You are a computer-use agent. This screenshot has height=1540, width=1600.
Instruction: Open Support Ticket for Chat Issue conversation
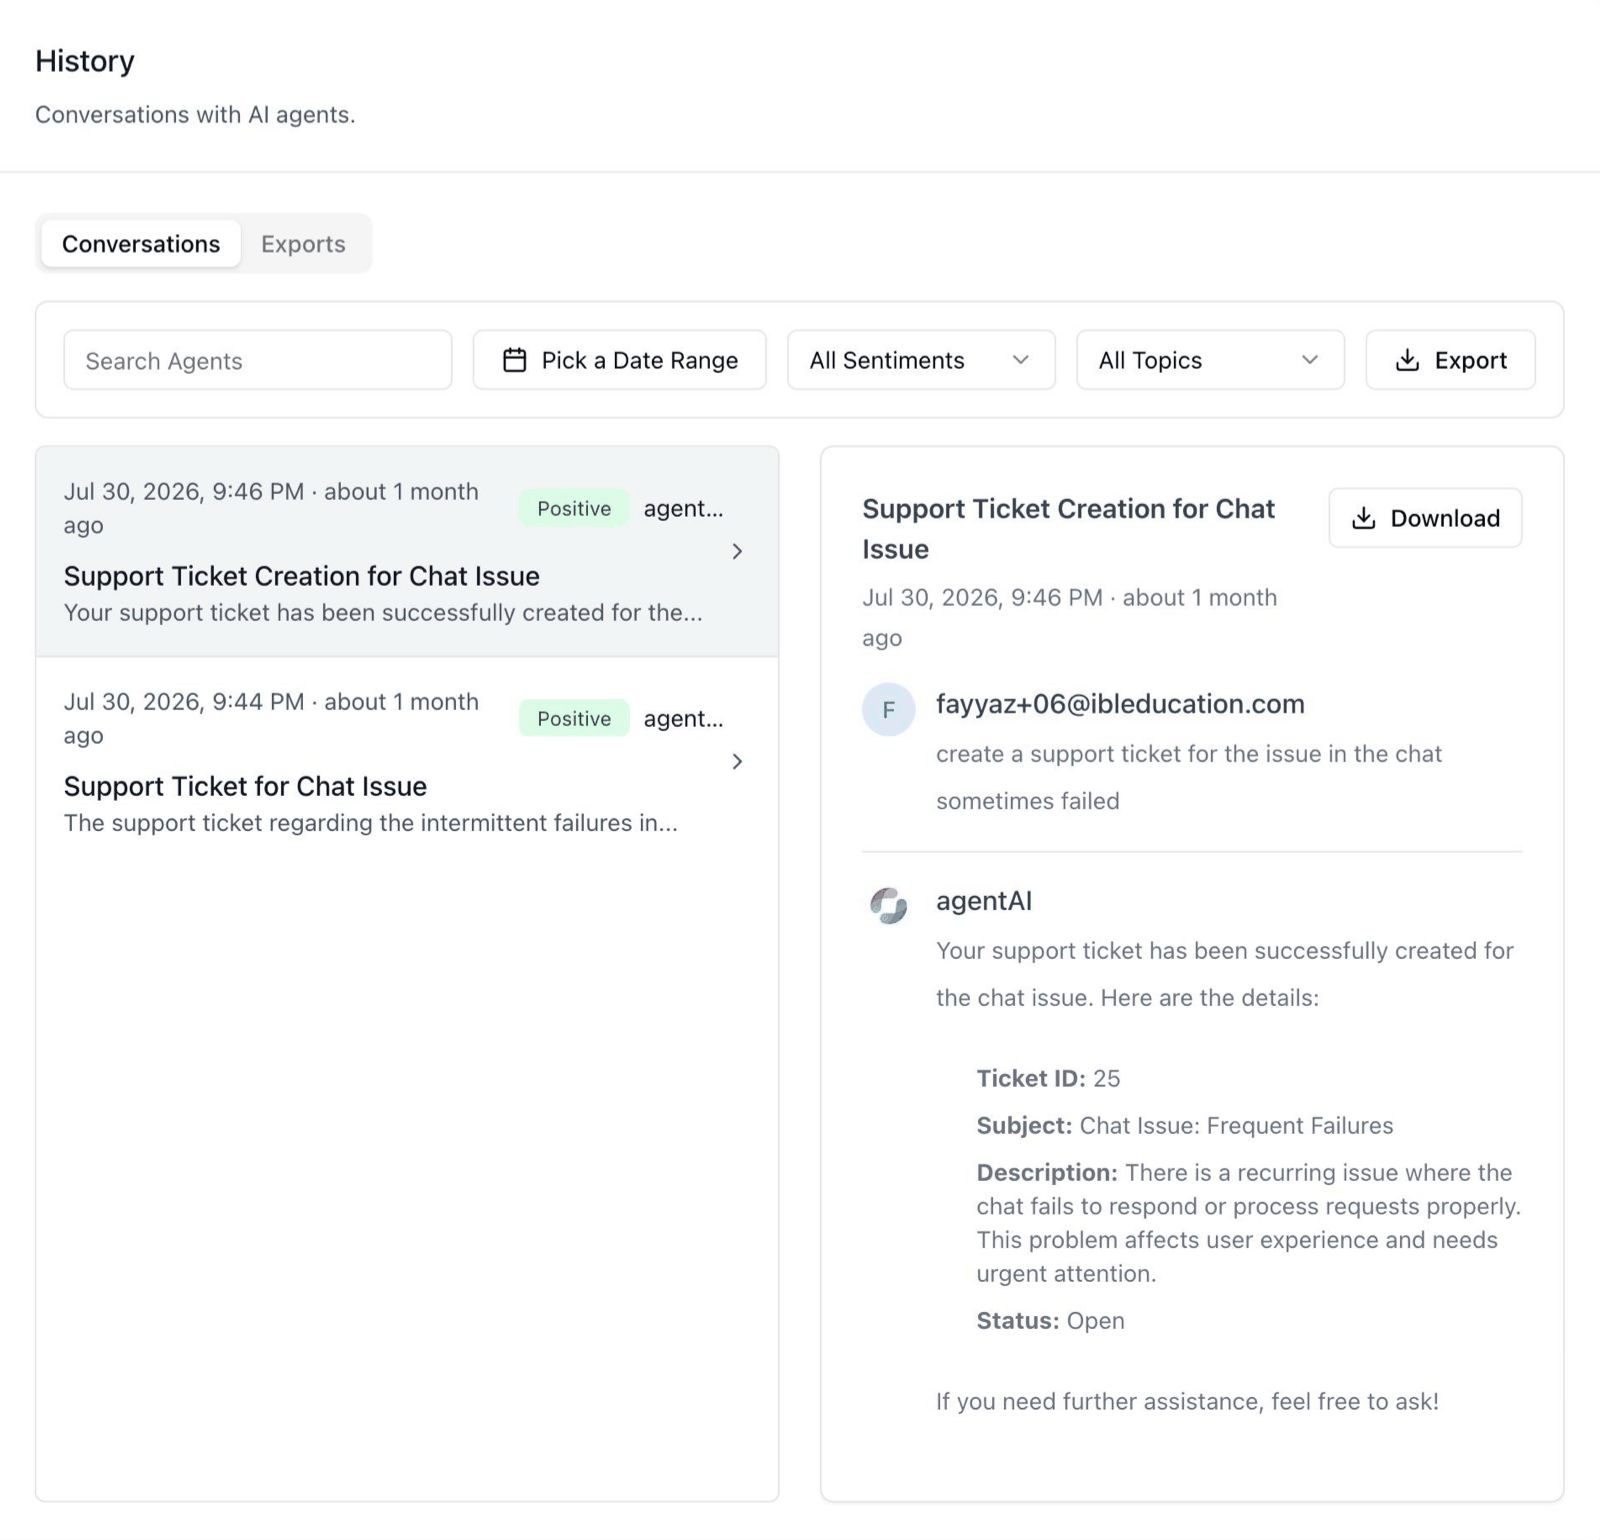[407, 761]
